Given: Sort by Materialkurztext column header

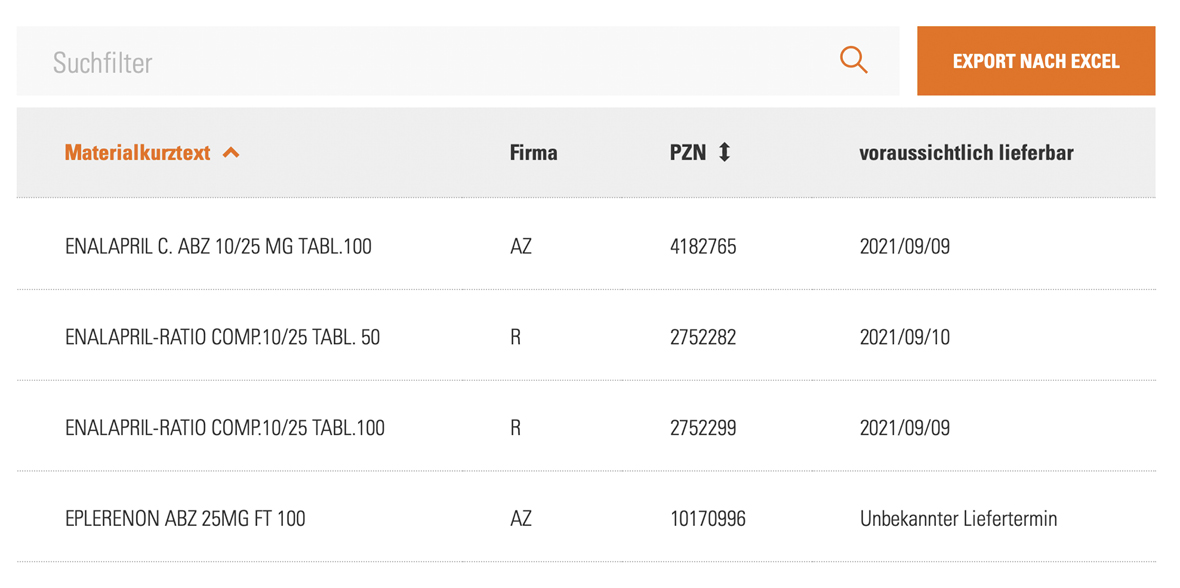Looking at the screenshot, I should (x=138, y=153).
